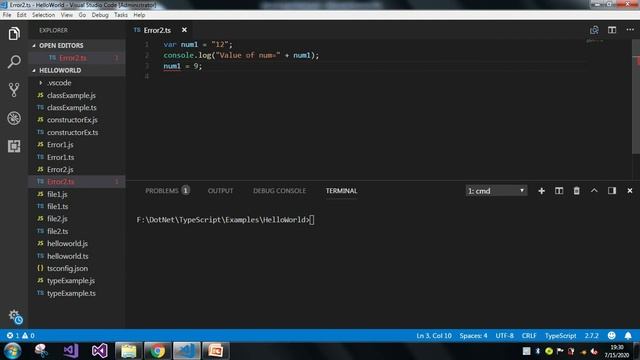
Task: Open the Explorer view in activity bar
Action: [x=14, y=33]
